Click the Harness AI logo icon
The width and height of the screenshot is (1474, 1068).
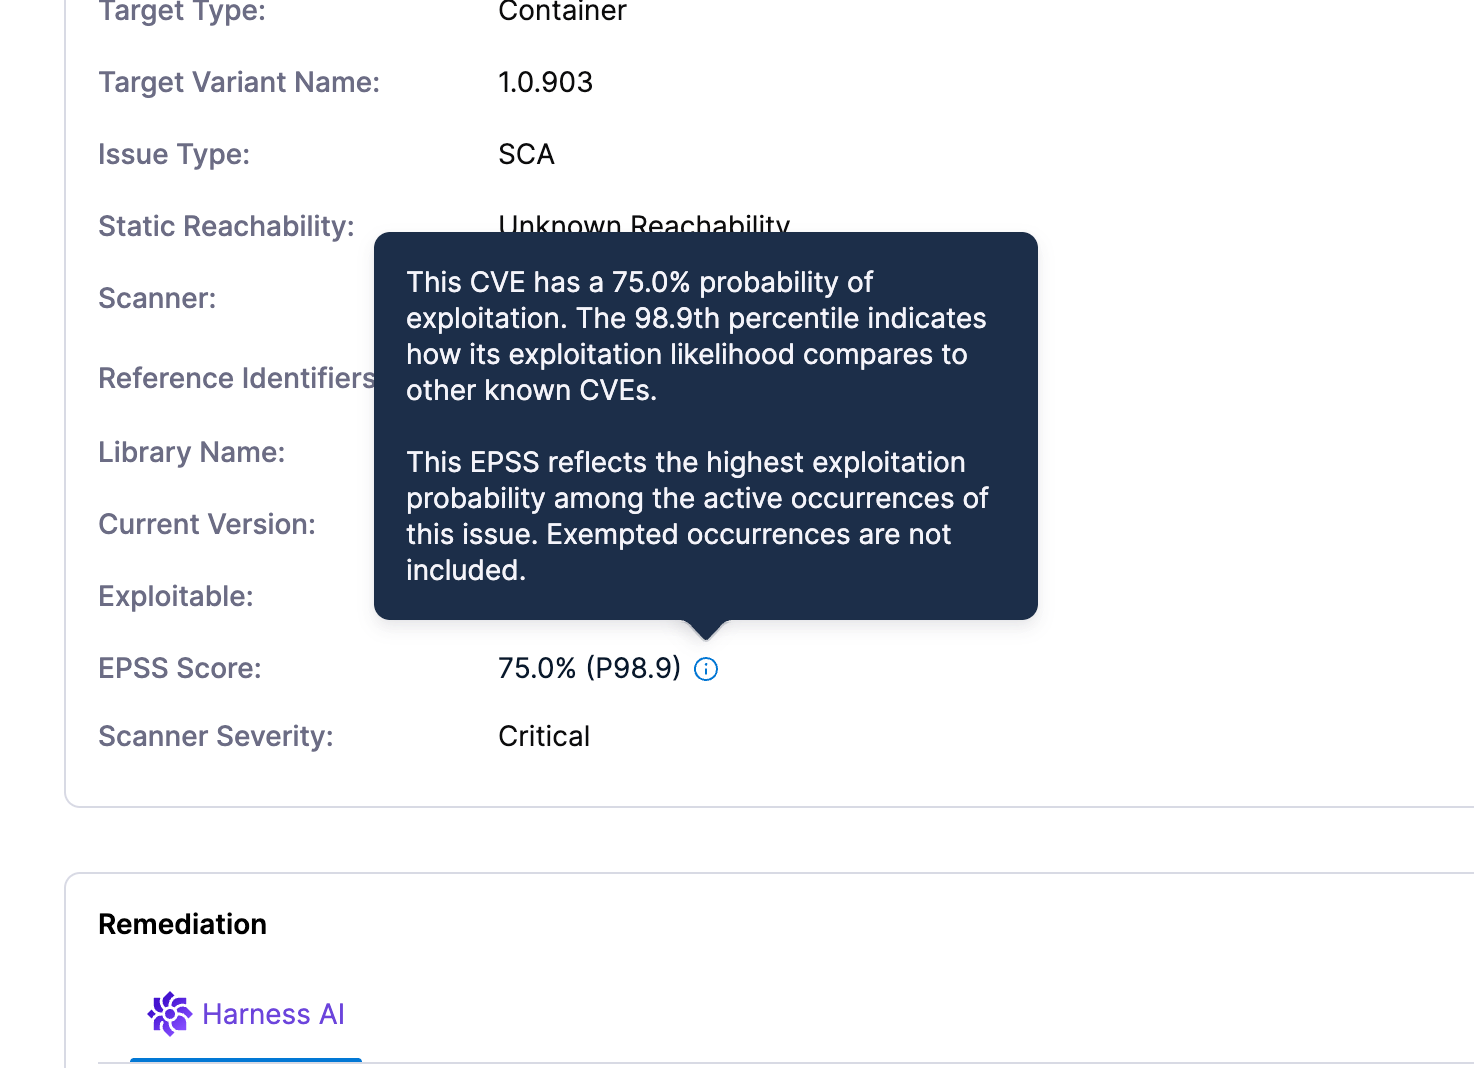pyautogui.click(x=170, y=1014)
